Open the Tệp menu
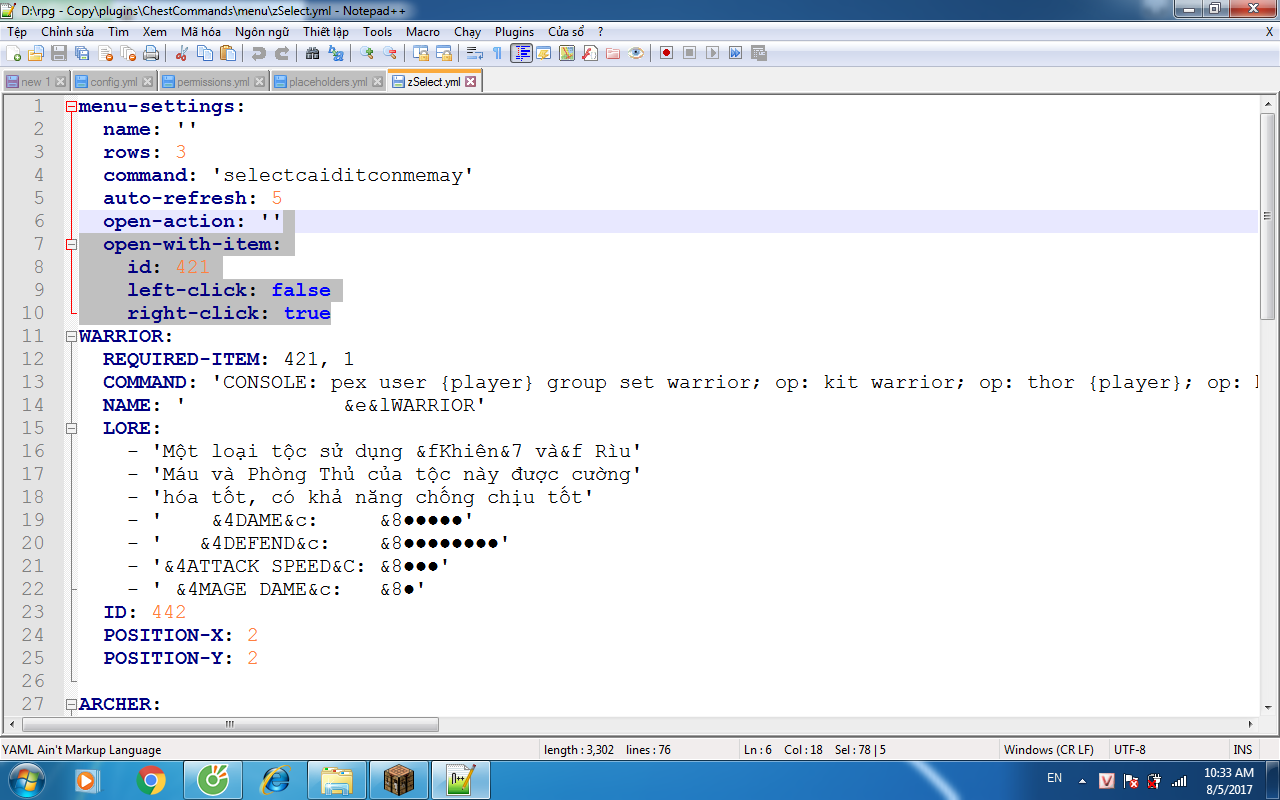Image resolution: width=1280 pixels, height=800 pixels. (17, 32)
